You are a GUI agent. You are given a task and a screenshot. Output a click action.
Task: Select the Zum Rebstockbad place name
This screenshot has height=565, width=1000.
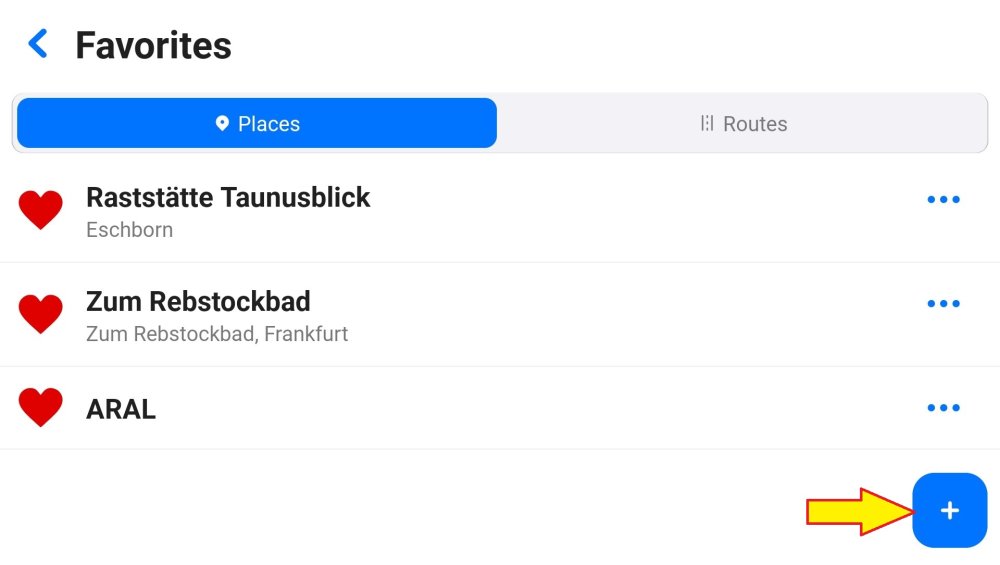click(198, 301)
